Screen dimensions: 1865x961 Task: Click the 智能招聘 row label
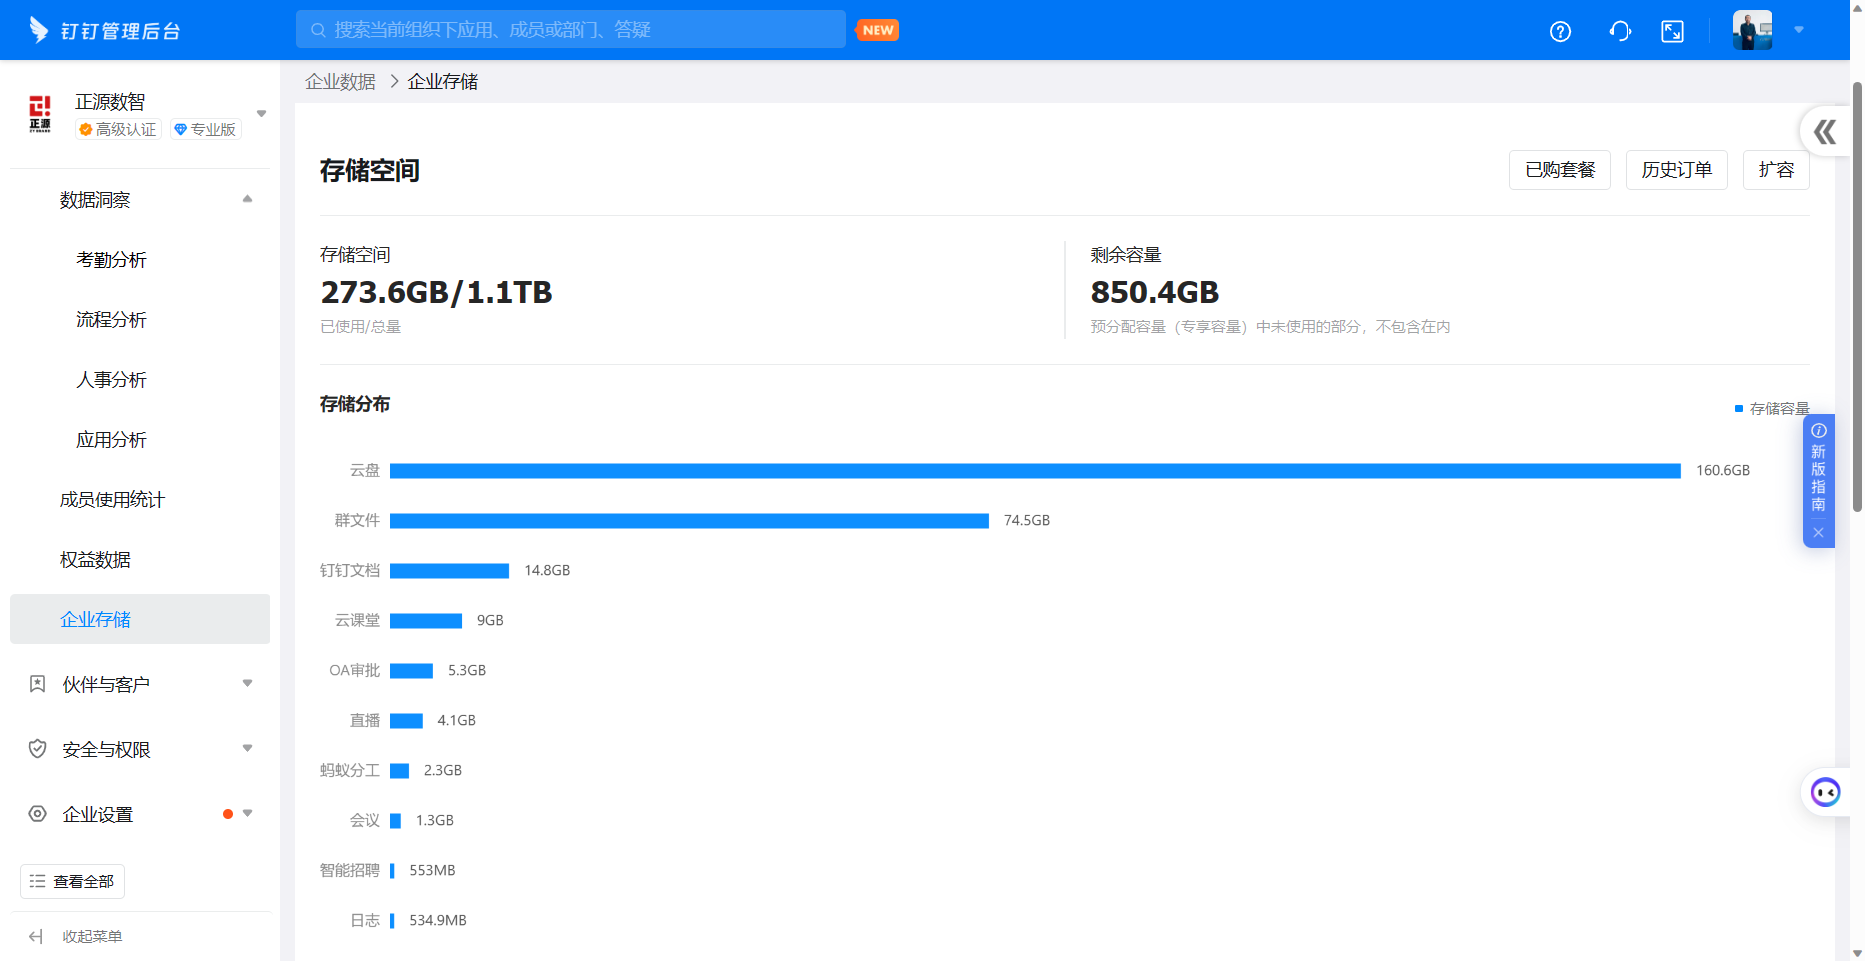pyautogui.click(x=350, y=871)
